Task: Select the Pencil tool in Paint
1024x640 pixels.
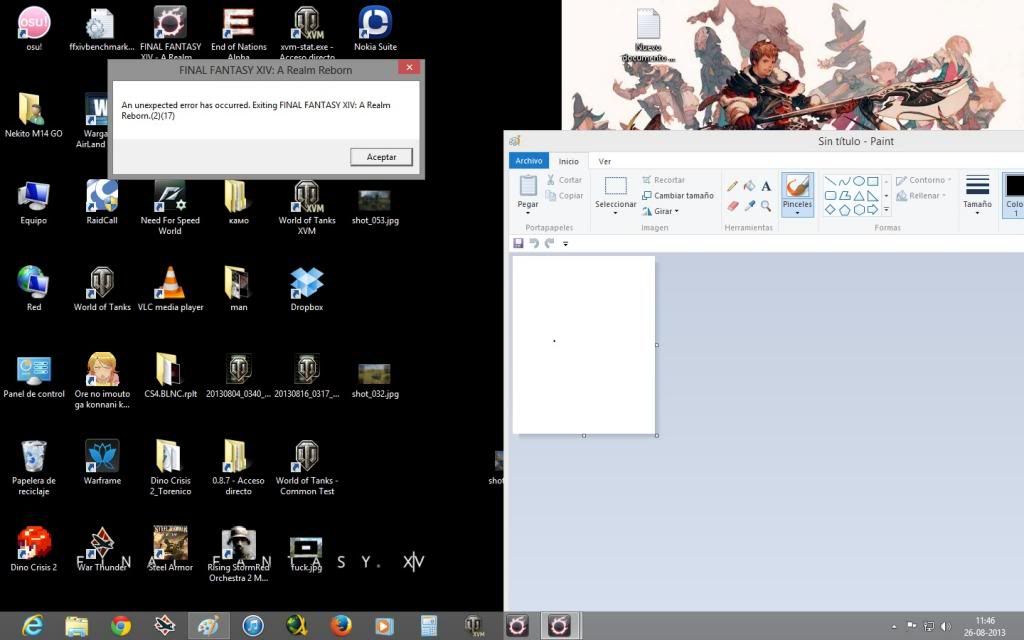Action: (733, 186)
